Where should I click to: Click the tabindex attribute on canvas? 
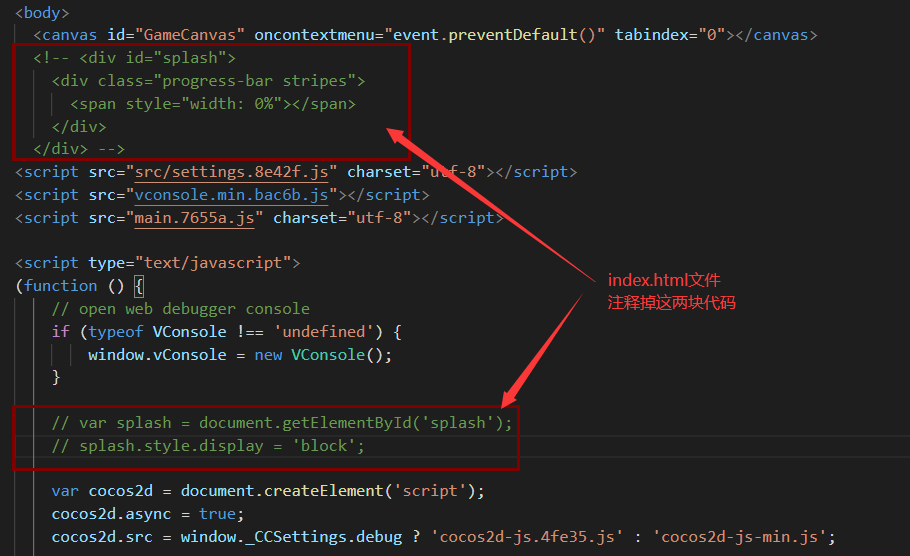tap(652, 35)
